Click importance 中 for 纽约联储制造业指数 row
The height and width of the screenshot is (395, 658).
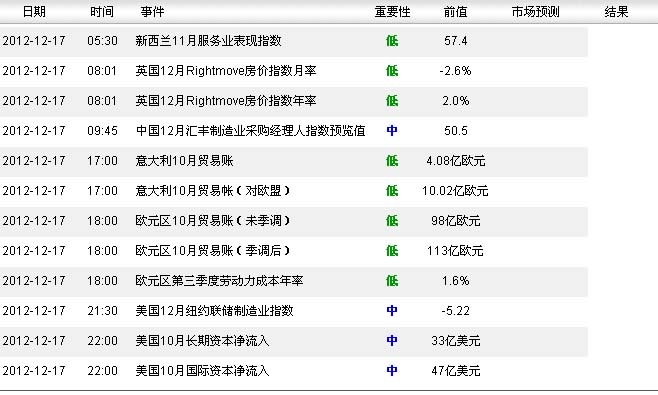coord(392,311)
